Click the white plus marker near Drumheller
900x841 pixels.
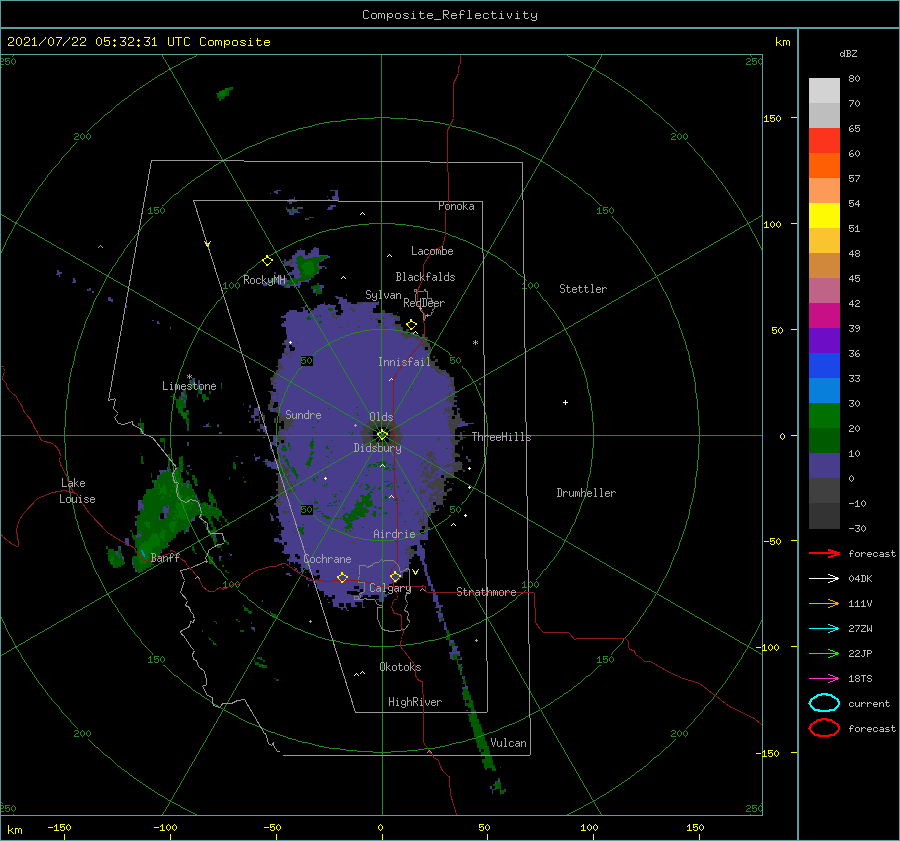565,402
